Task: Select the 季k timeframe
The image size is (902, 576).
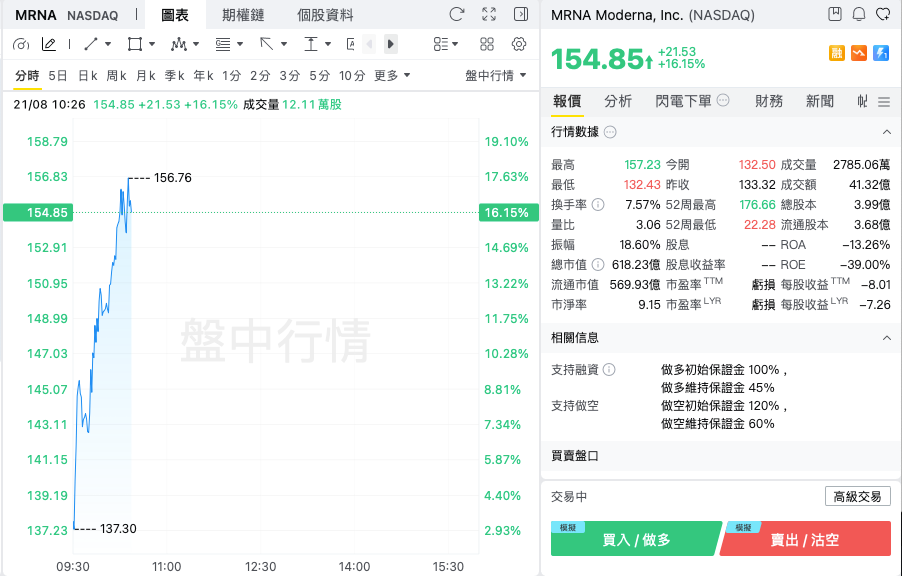Action: tap(174, 75)
